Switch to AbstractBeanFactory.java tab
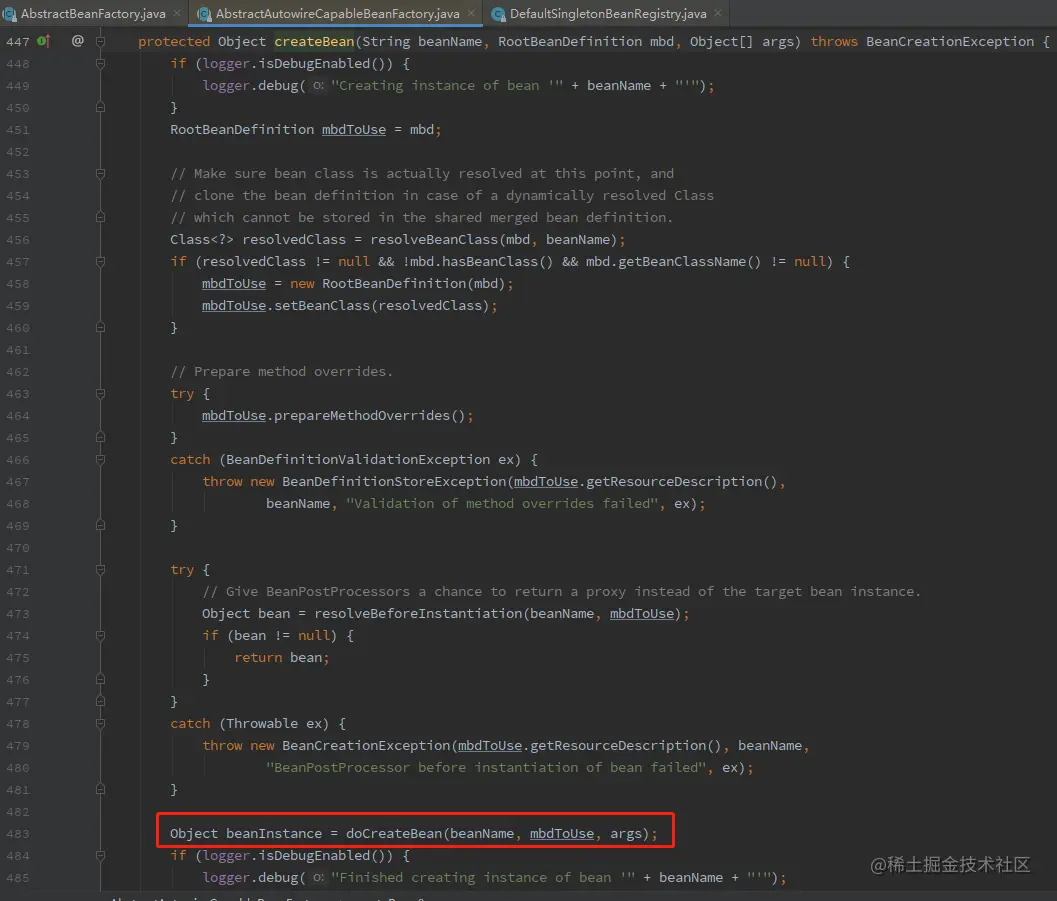Viewport: 1057px width, 901px height. coord(93,13)
